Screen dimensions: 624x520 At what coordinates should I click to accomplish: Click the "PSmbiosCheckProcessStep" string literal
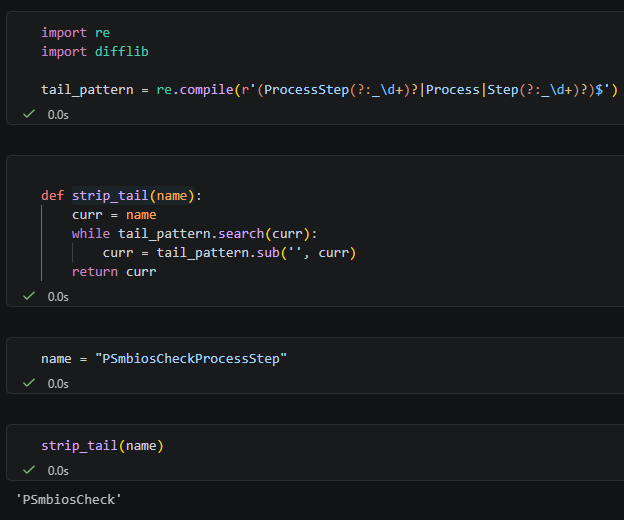click(191, 358)
